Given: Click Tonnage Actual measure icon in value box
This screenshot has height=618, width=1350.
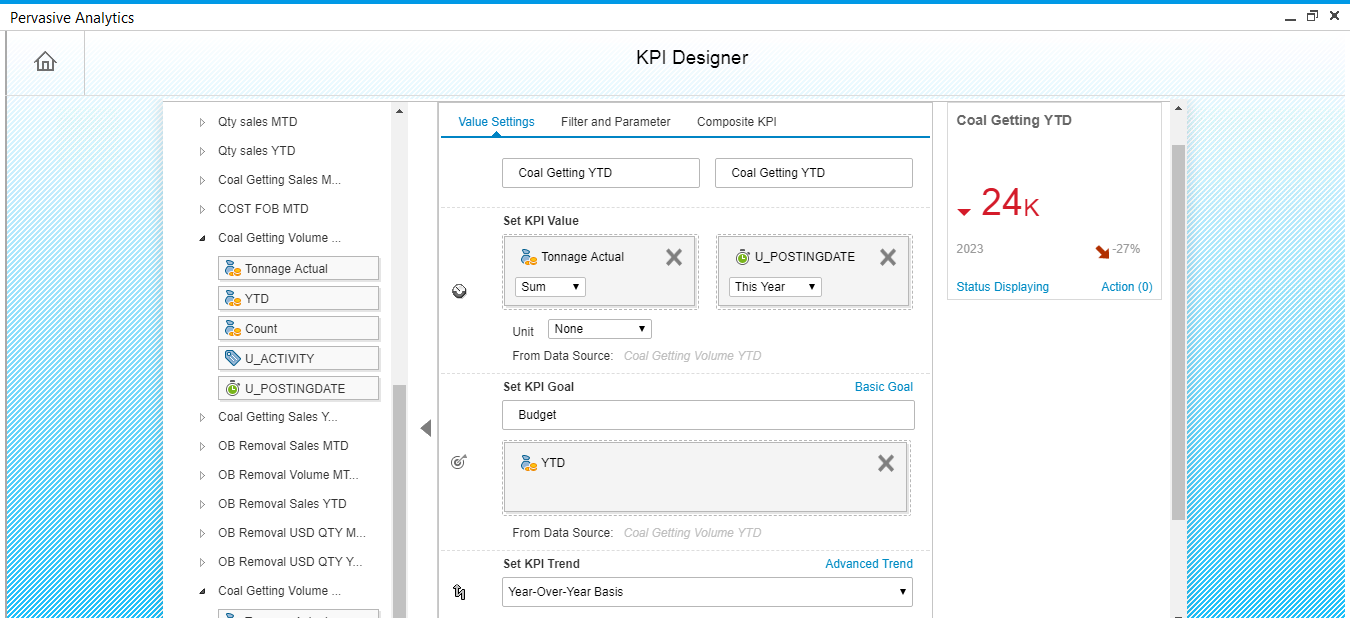Looking at the screenshot, I should [529, 257].
